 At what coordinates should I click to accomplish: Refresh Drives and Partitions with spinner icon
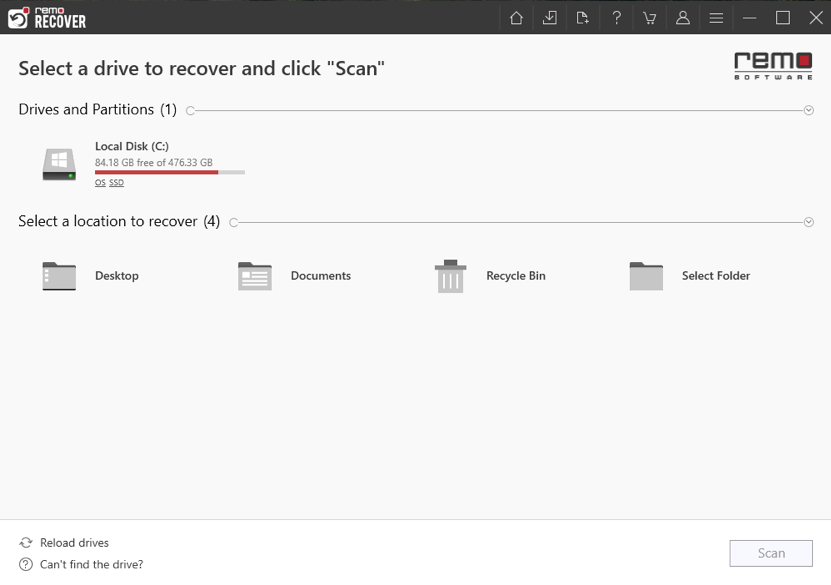(x=190, y=110)
